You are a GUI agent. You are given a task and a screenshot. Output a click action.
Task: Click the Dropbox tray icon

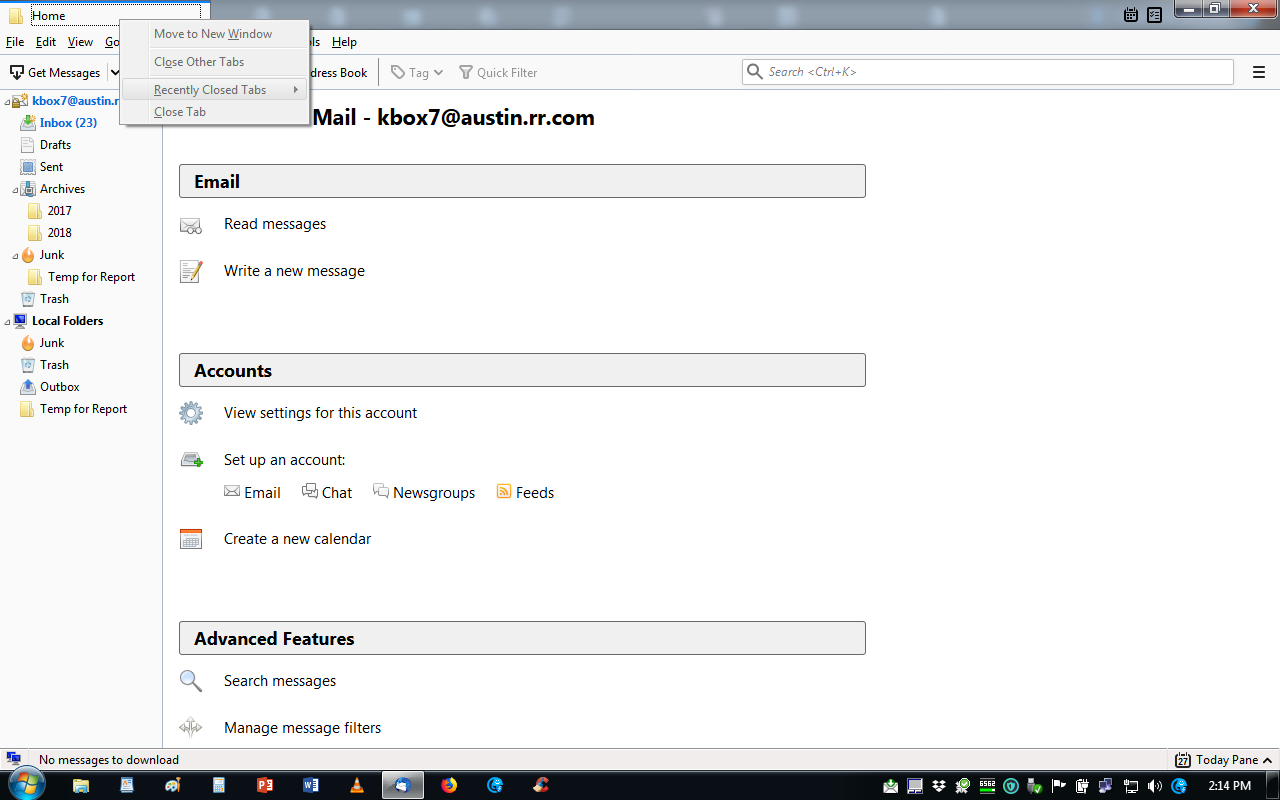[938, 786]
